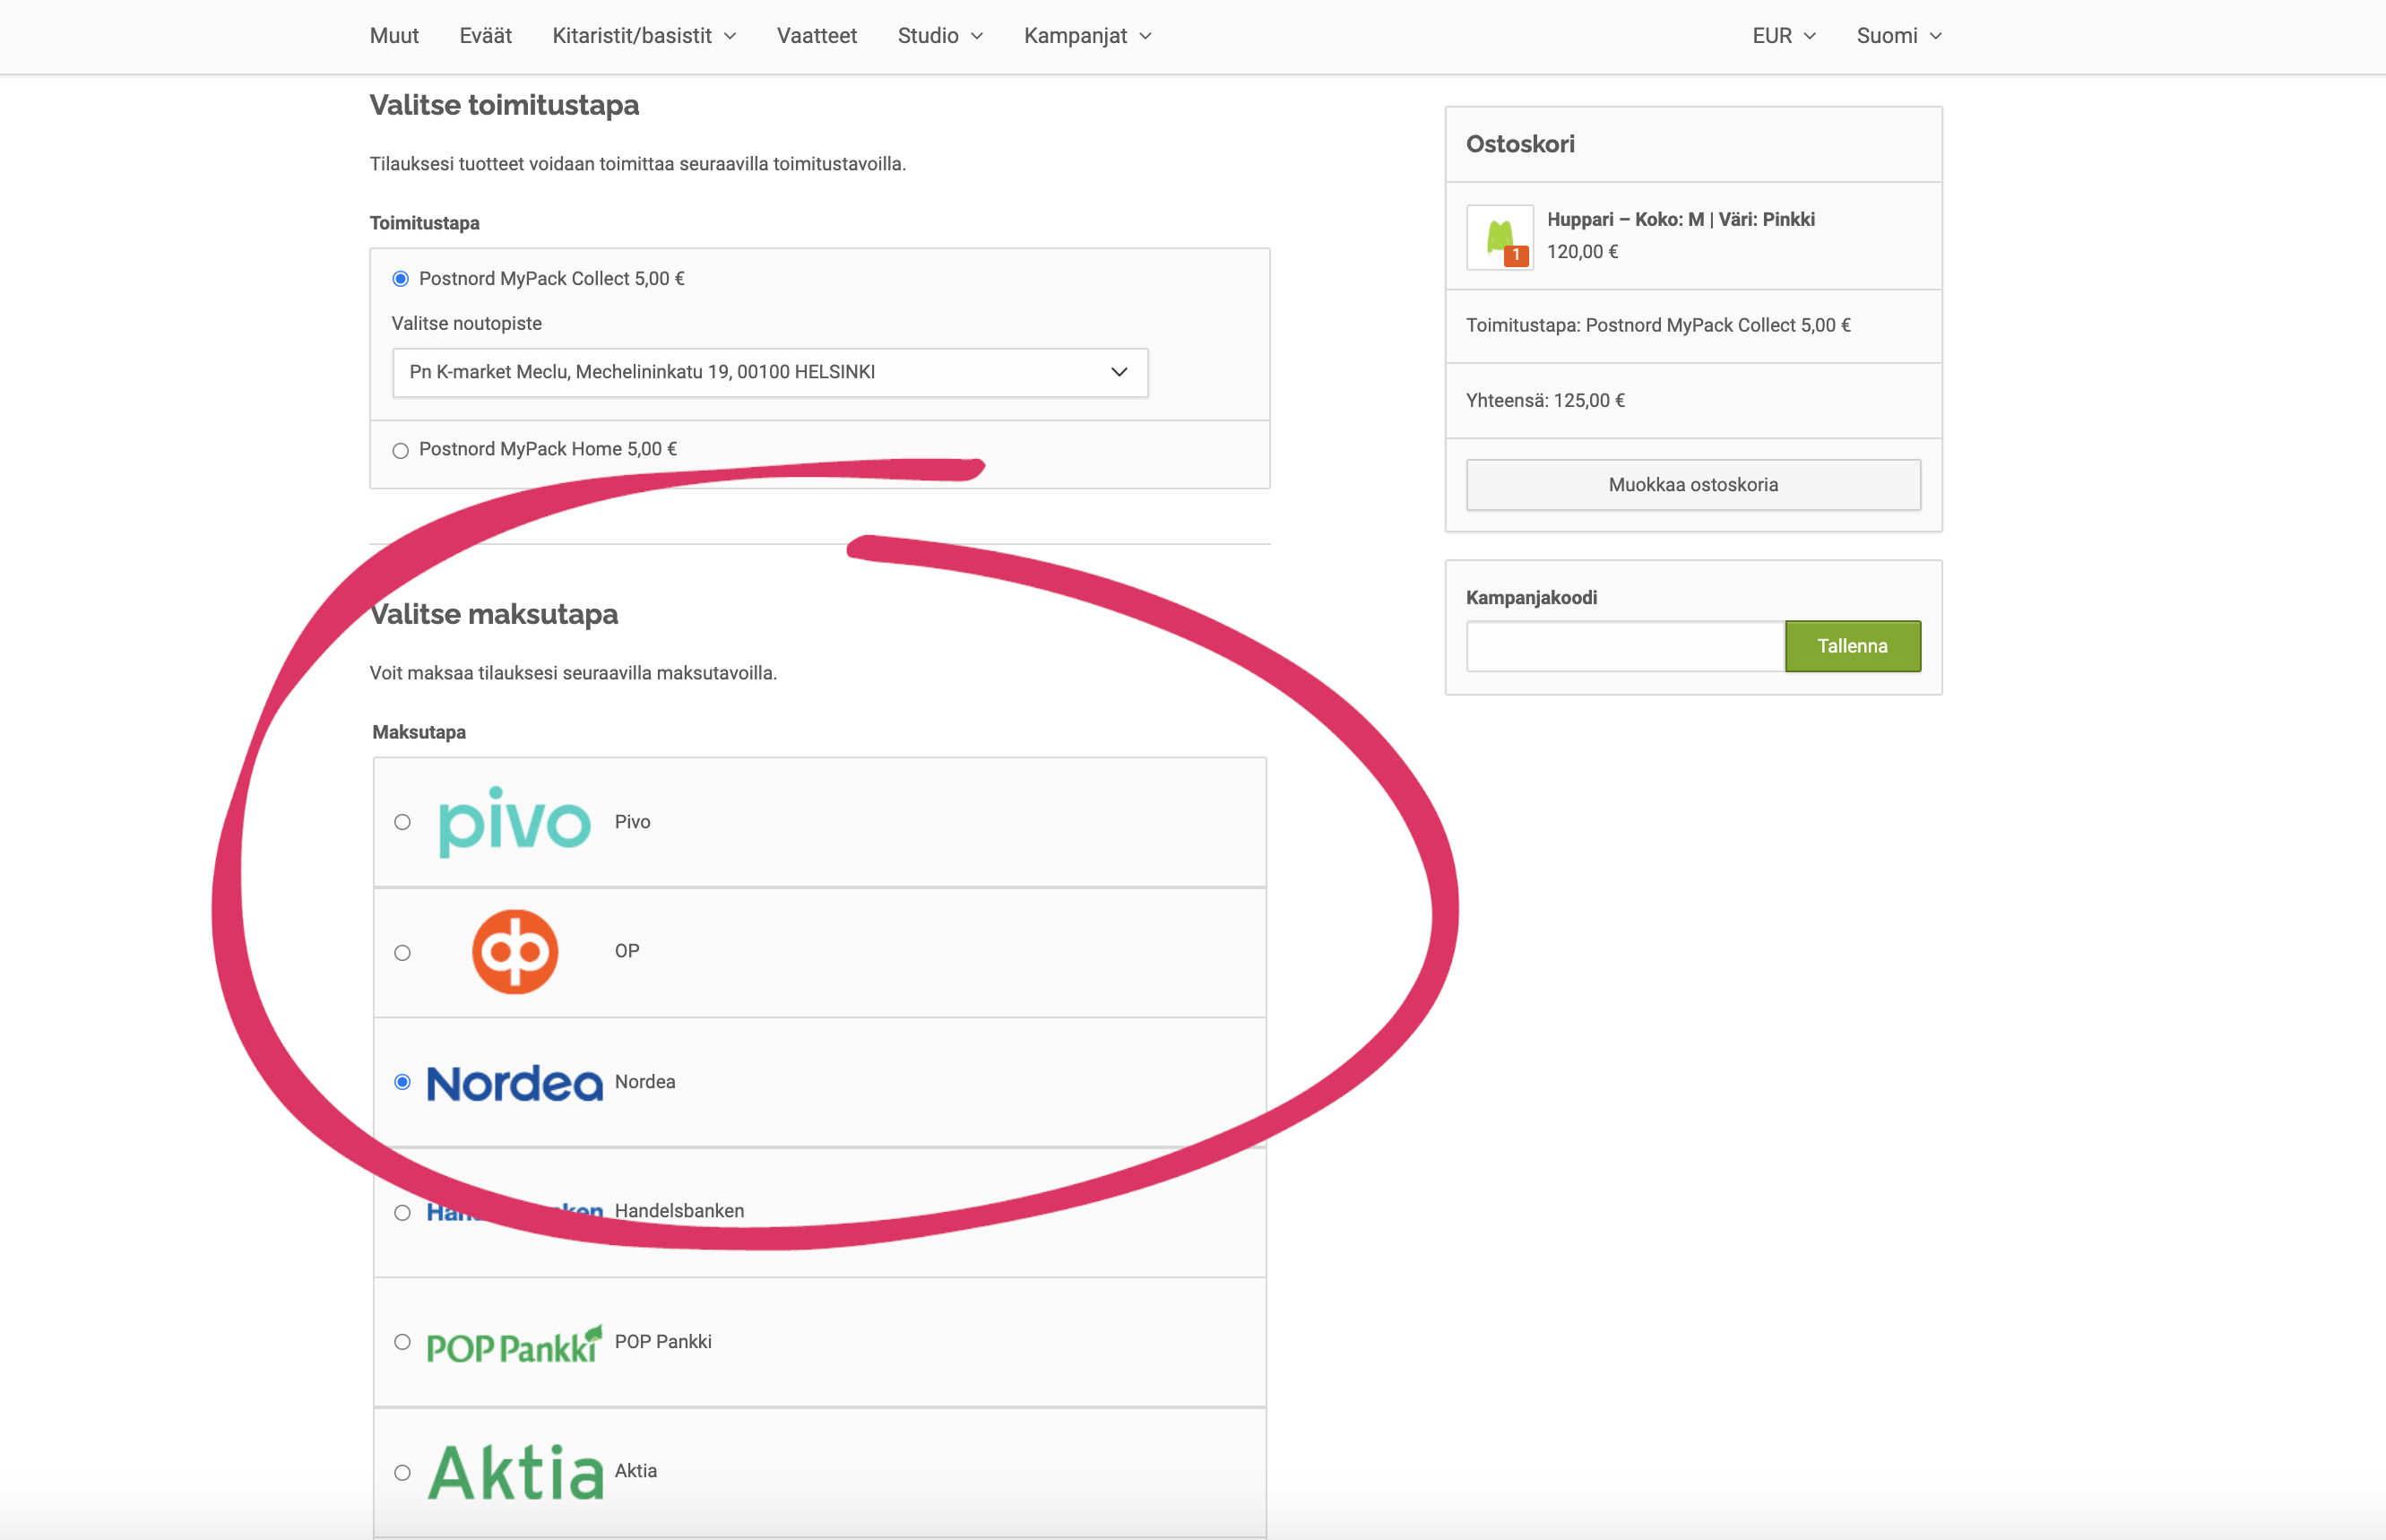The height and width of the screenshot is (1540, 2386).
Task: Go to the Eväät menu item
Action: coord(485,36)
